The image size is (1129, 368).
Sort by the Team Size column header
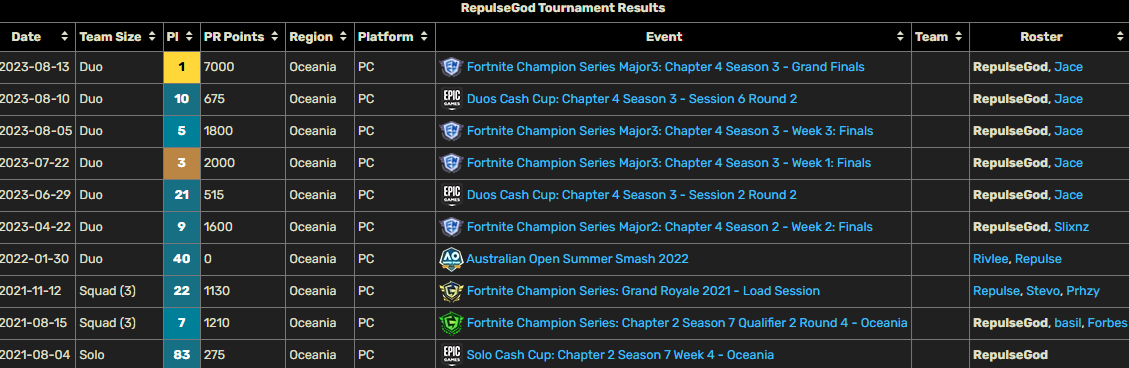click(118, 37)
